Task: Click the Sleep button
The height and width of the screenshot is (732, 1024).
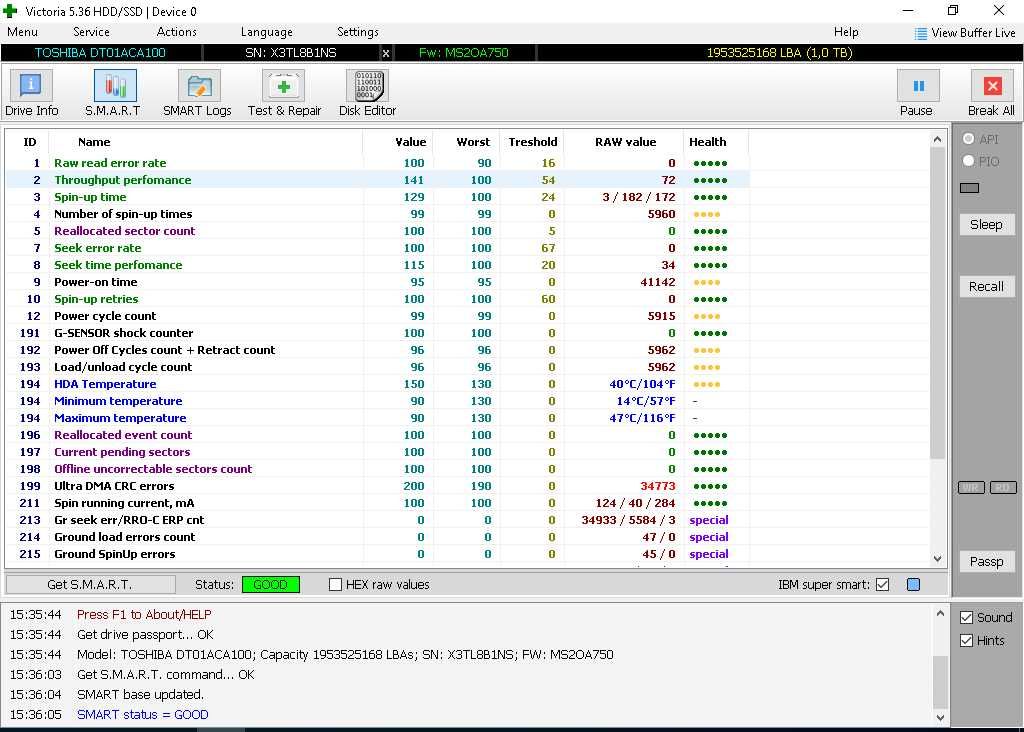Action: [x=986, y=225]
